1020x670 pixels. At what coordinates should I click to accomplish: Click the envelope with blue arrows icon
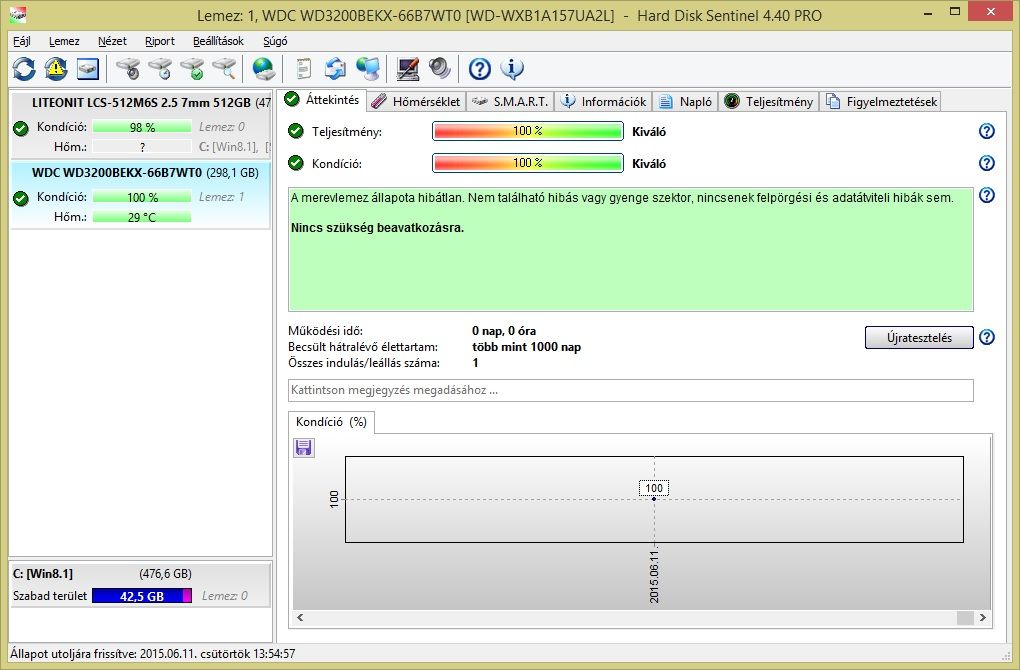[336, 68]
